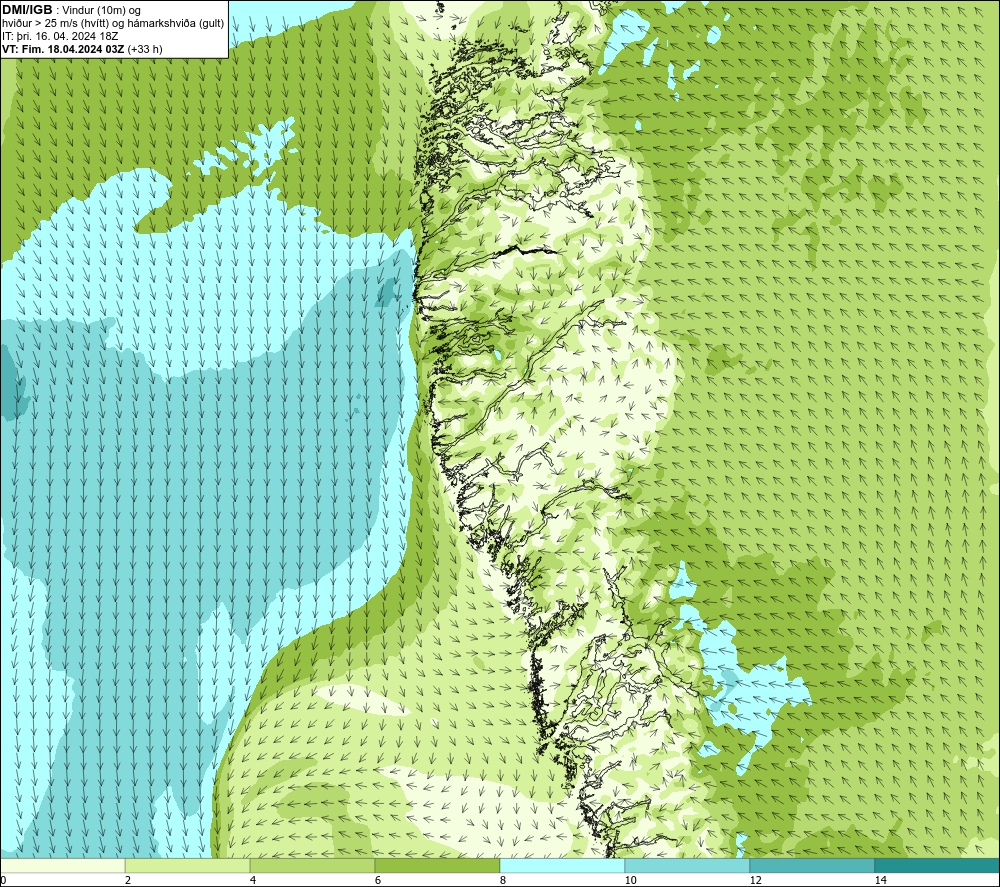This screenshot has width=1000, height=887.
Task: Click the legend label '6'
Action: [x=378, y=880]
